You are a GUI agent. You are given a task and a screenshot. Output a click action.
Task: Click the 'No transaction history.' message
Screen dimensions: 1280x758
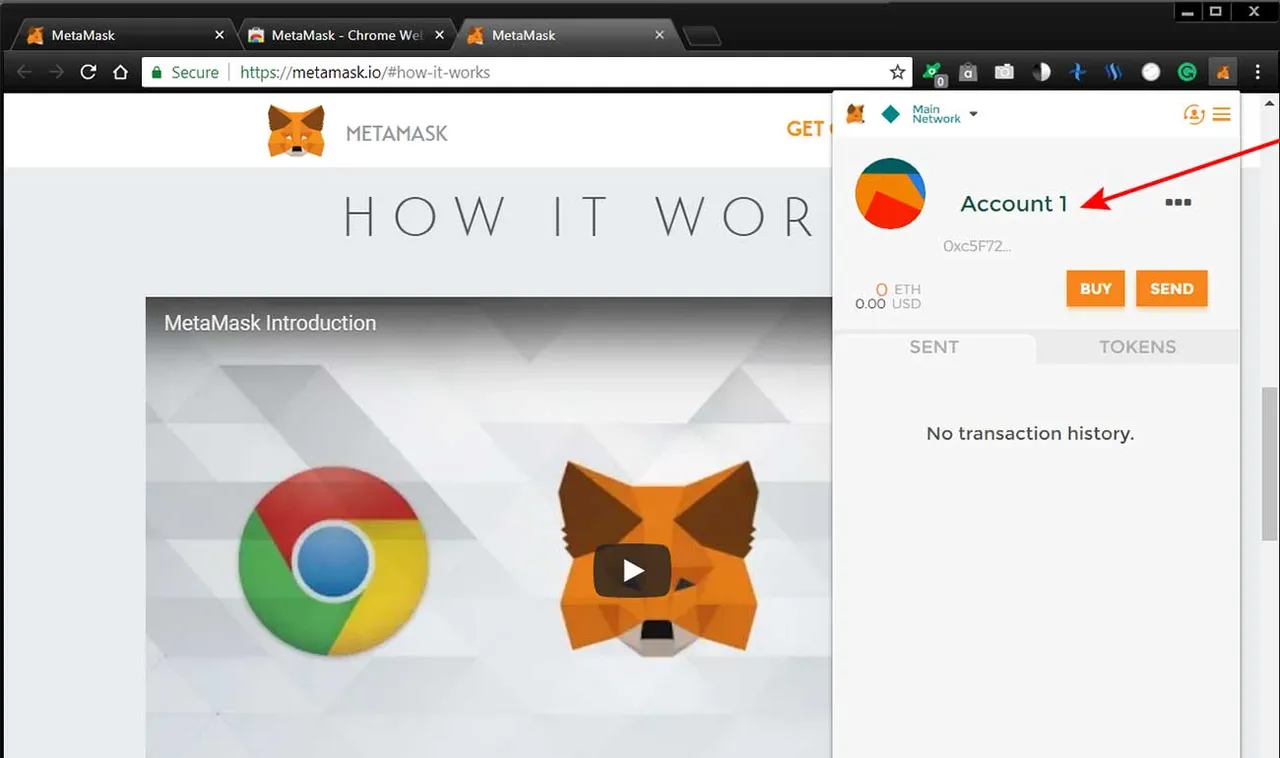pos(1030,434)
